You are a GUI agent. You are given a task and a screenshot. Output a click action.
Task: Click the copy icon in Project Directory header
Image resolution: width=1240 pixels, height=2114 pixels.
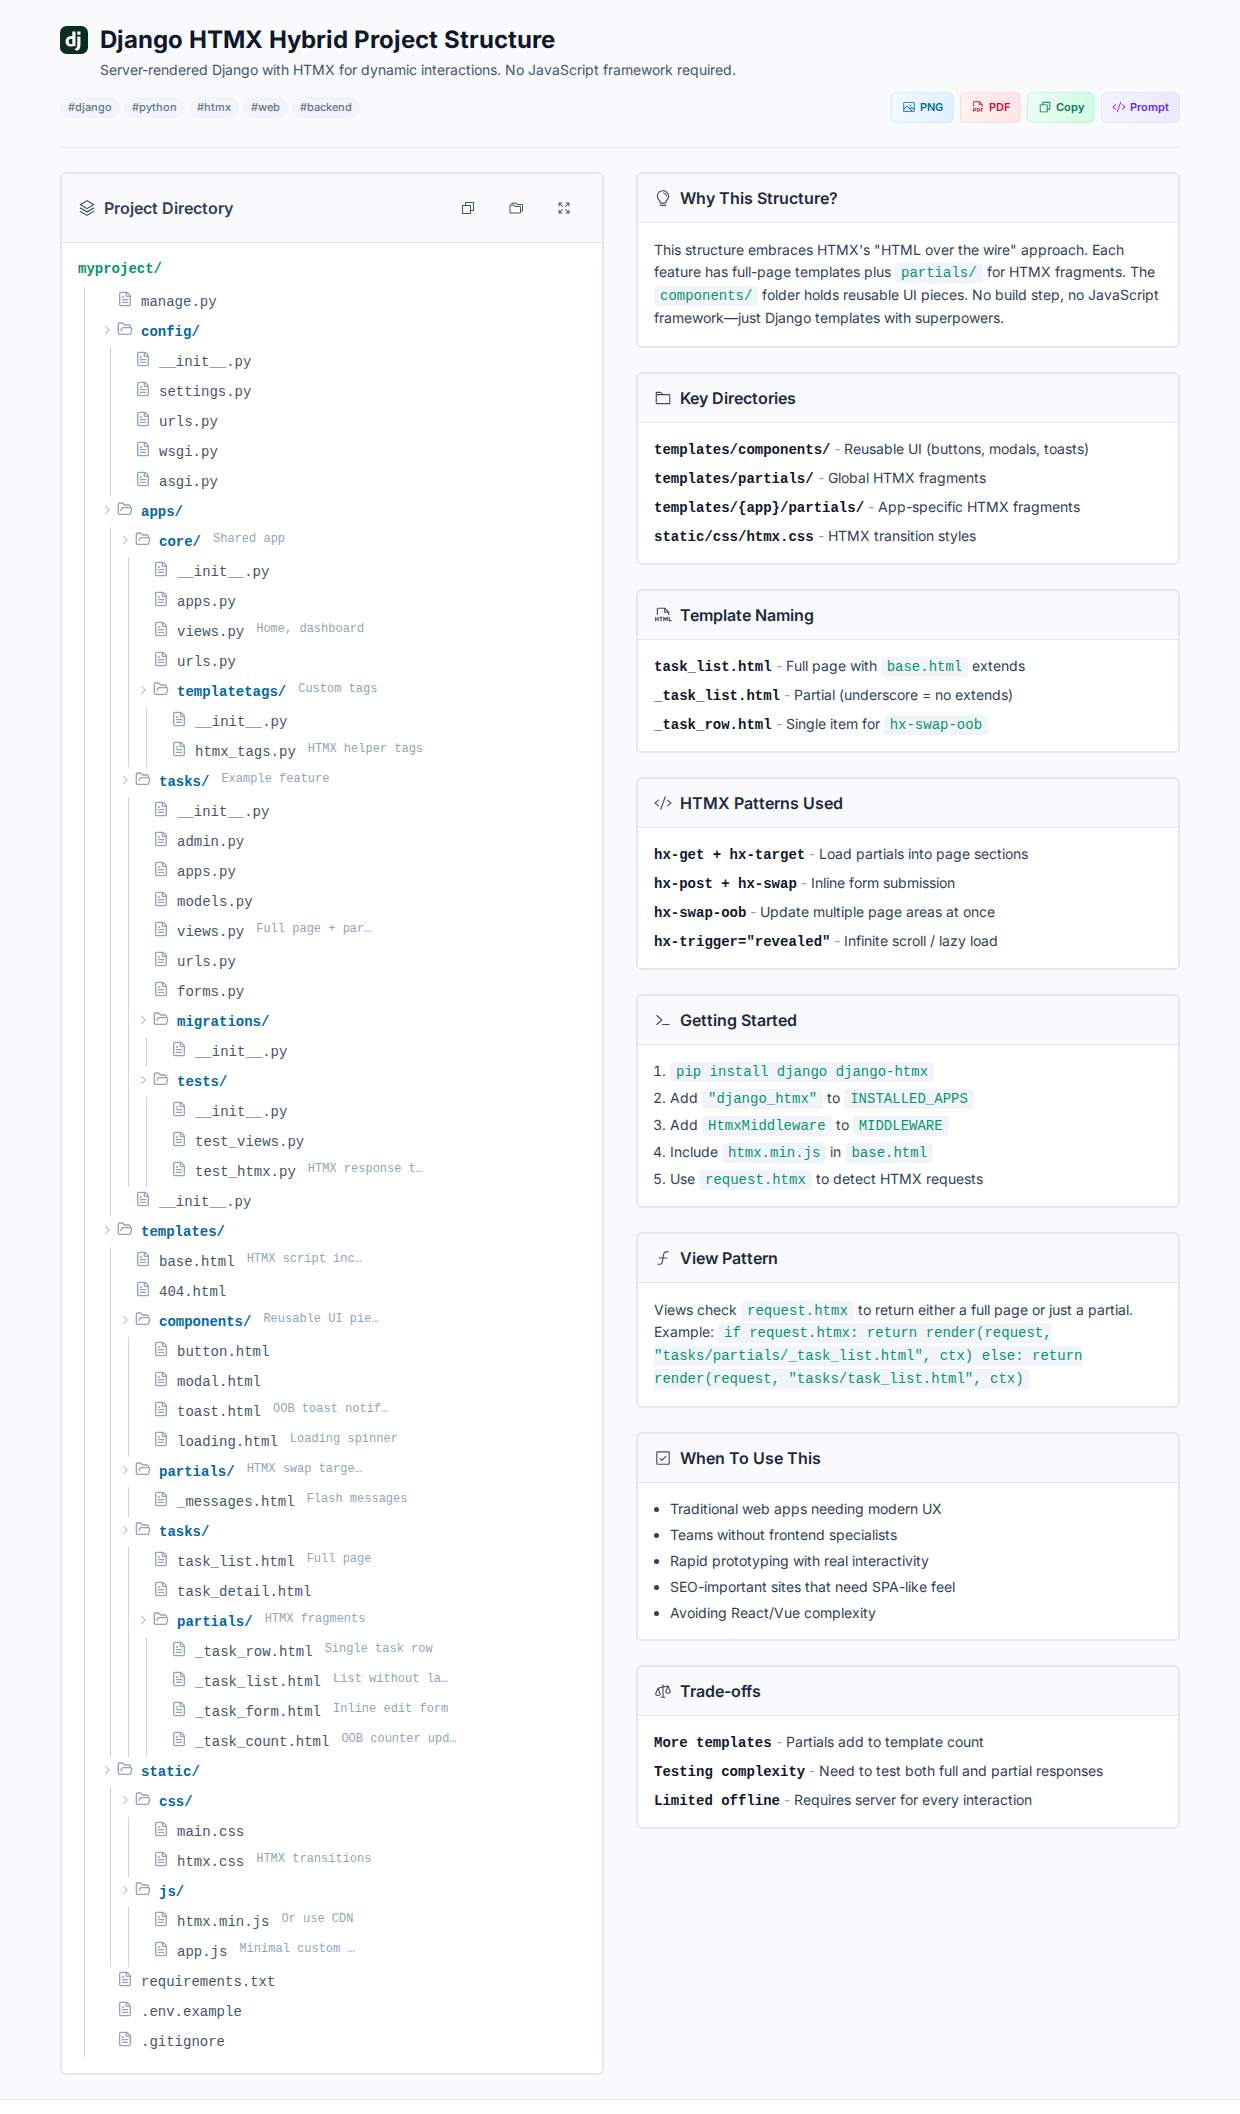[468, 208]
